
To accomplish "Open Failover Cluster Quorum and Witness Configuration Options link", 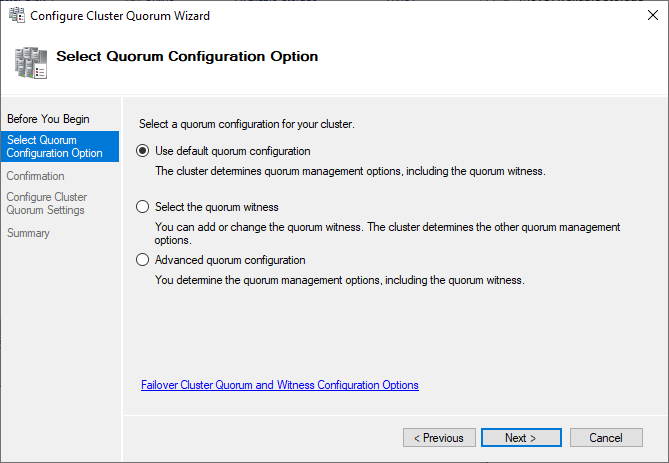I will 280,385.
